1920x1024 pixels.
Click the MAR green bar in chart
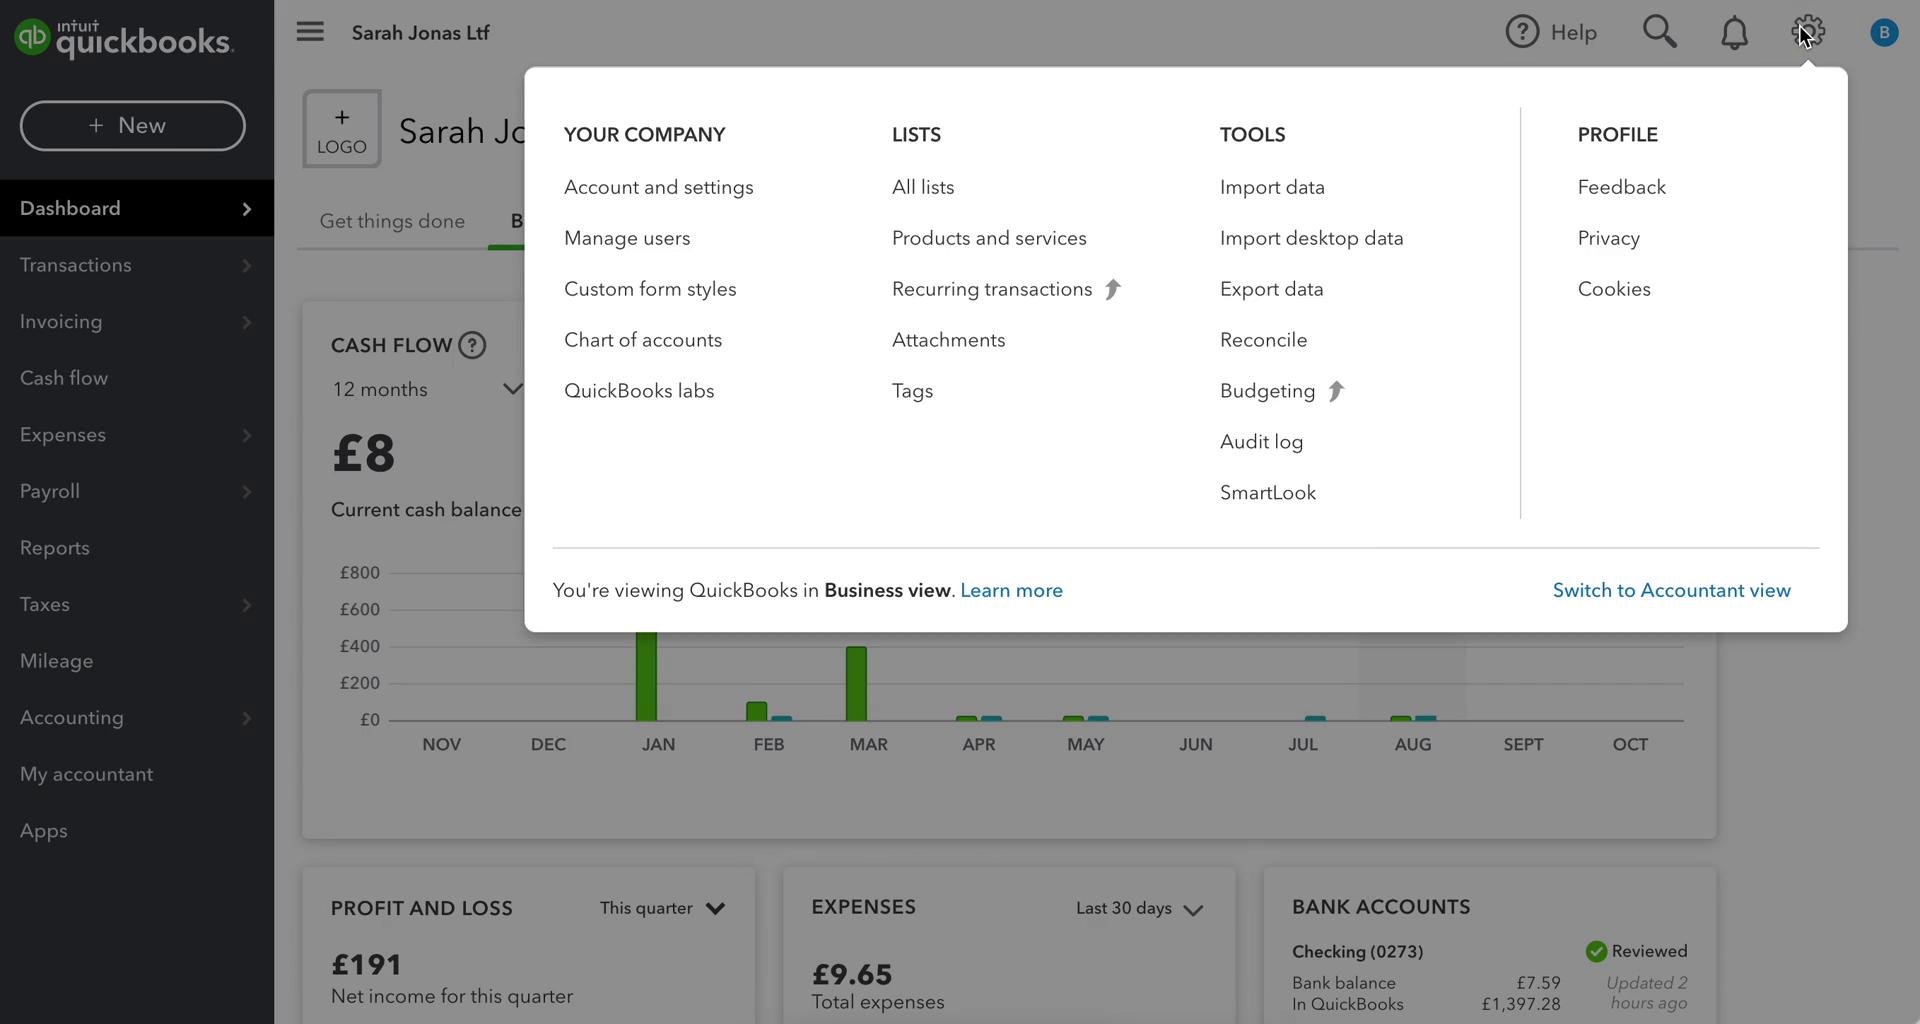coord(856,683)
